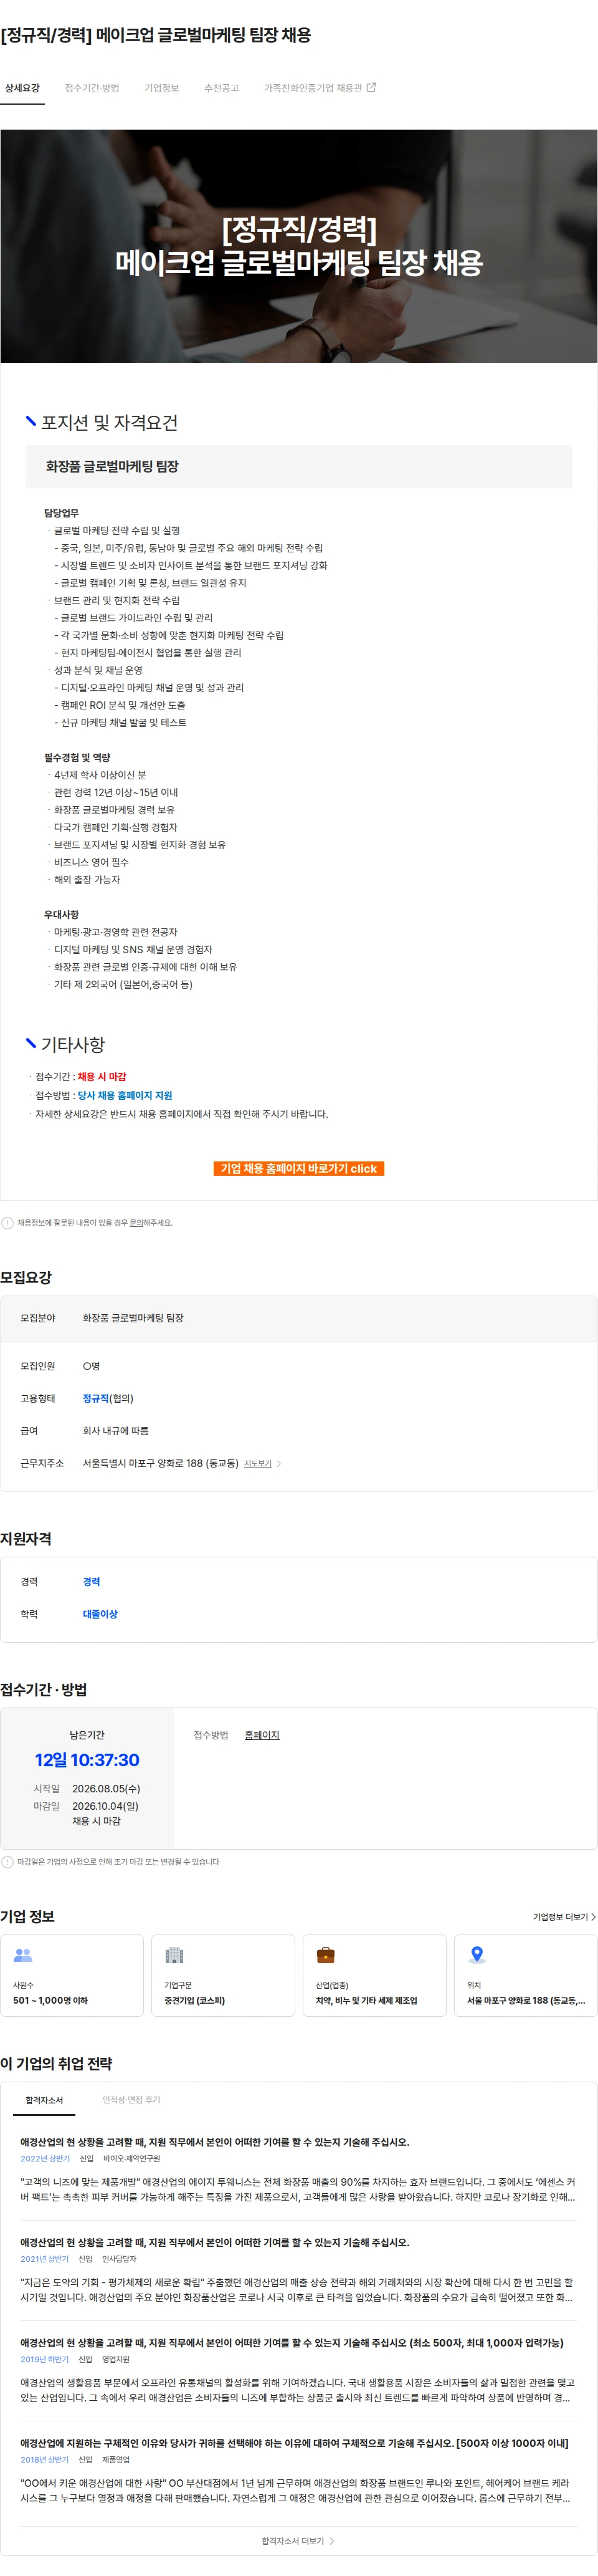Click 화장품 글로벌마케팅 팀장 position heading
Image resolution: width=598 pixels, height=2576 pixels.
[x=112, y=466]
